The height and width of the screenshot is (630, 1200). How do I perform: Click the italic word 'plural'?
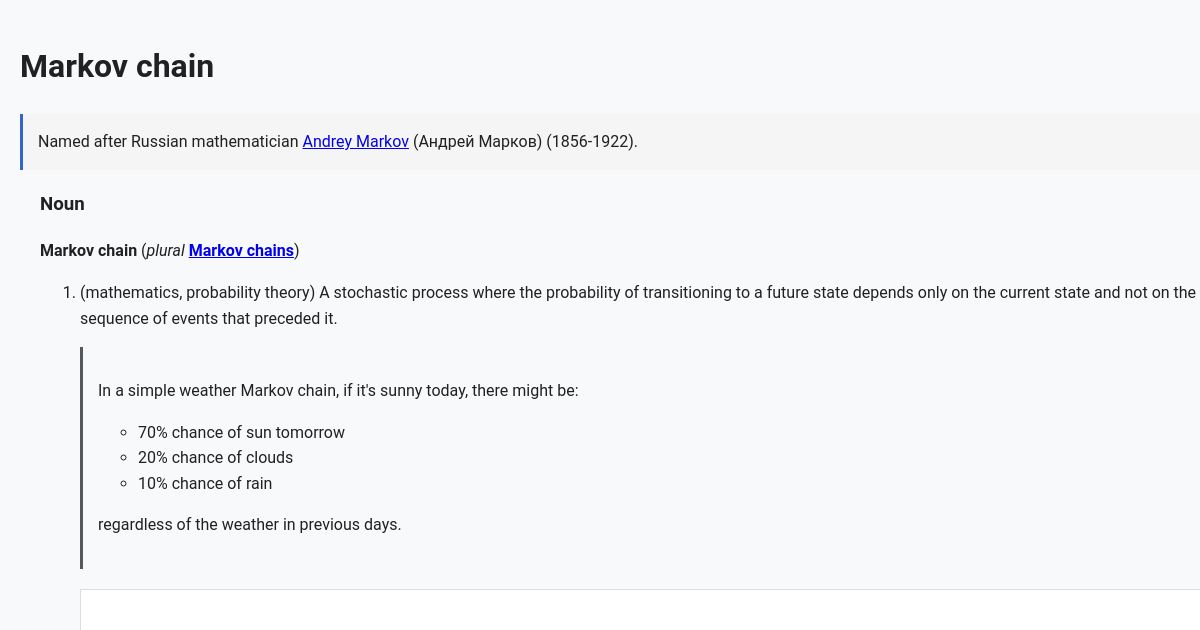[x=165, y=251]
